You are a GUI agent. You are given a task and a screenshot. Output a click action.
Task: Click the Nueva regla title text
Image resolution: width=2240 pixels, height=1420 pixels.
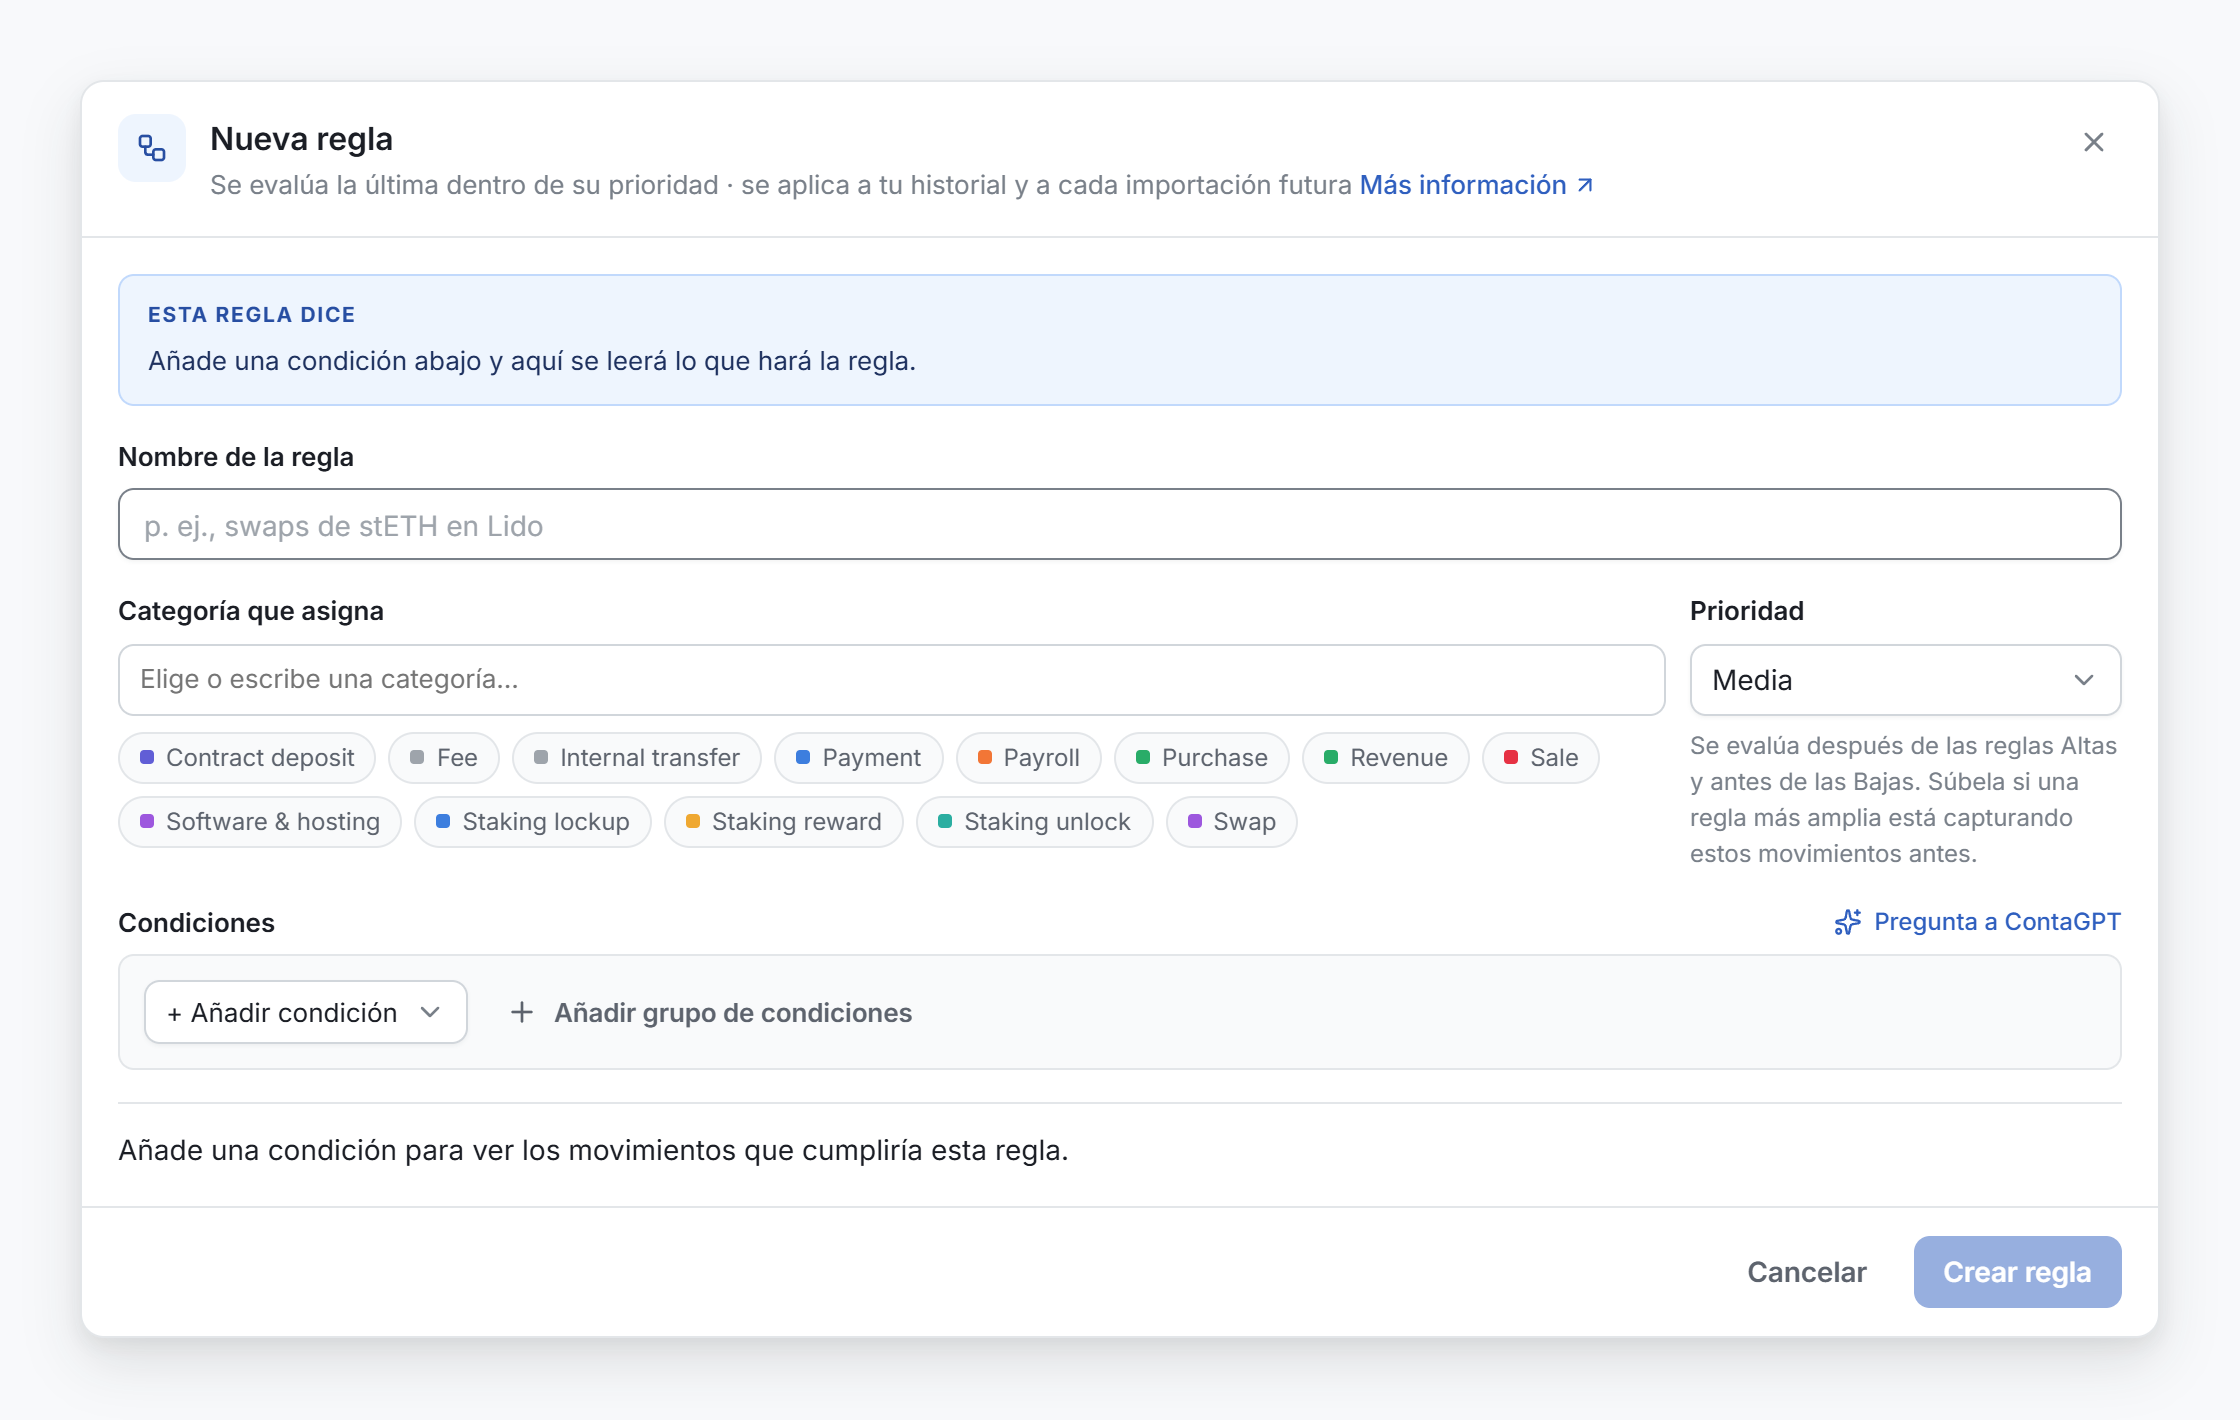pos(301,139)
